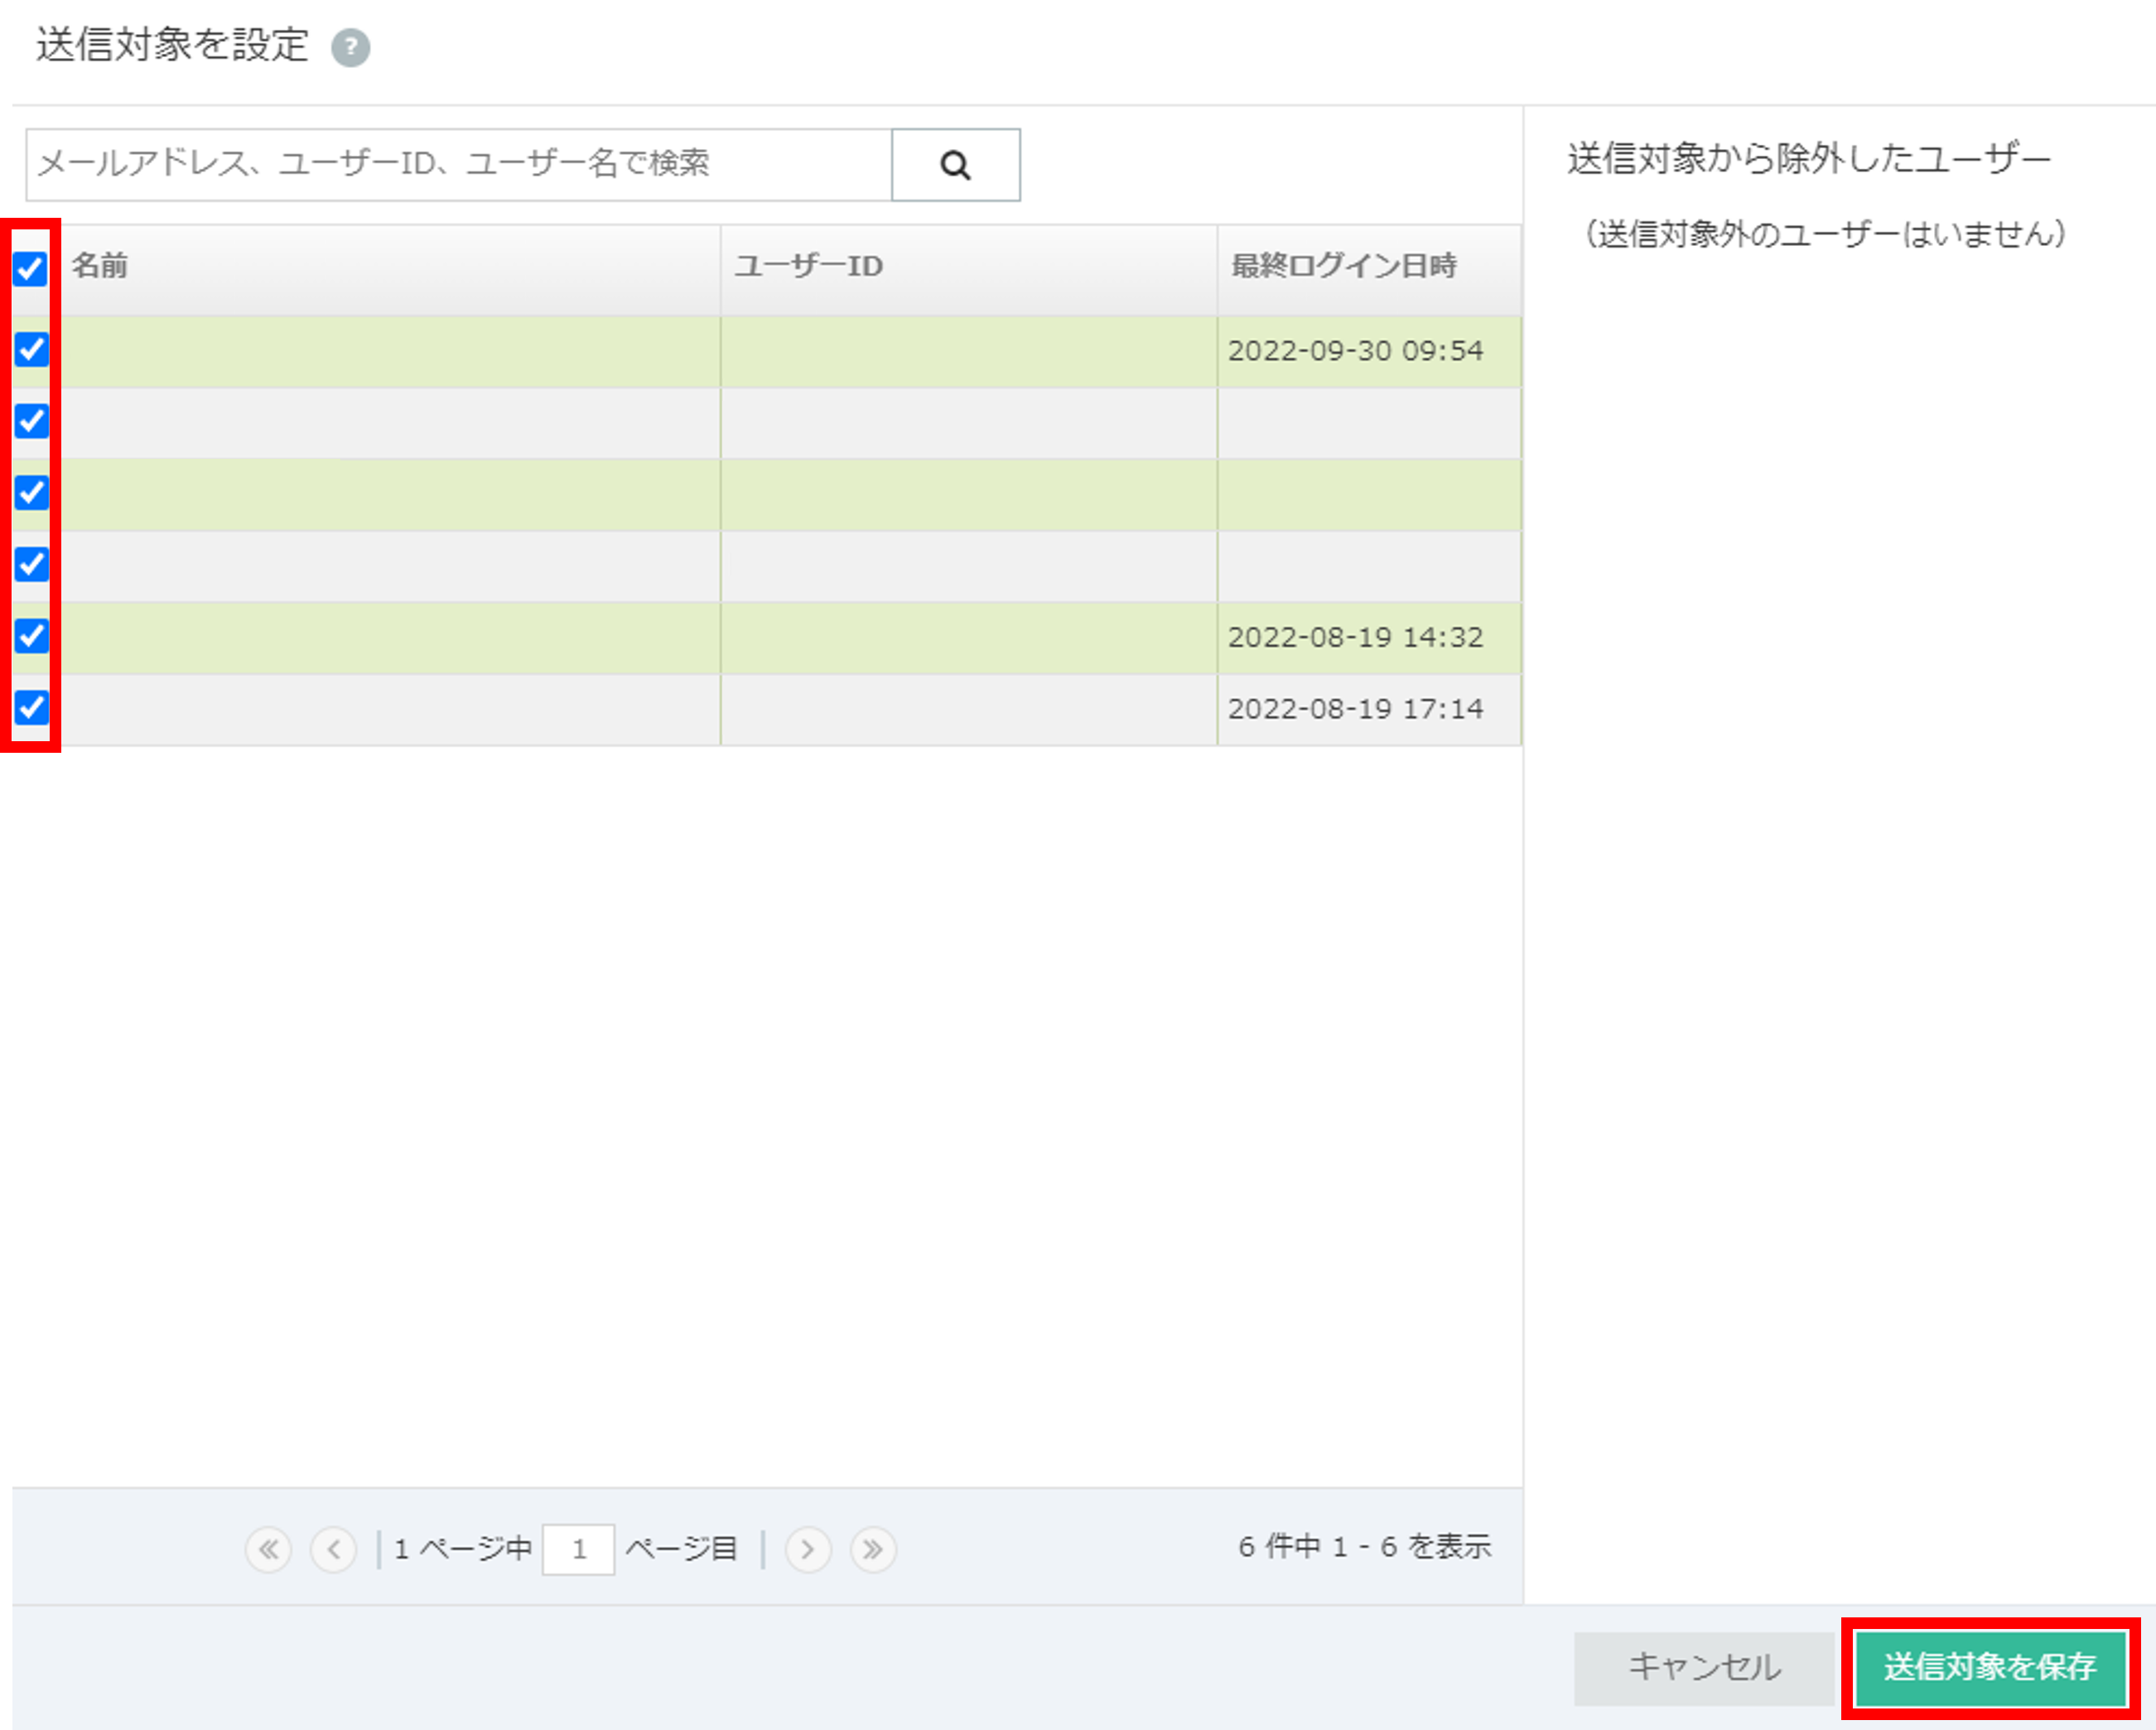Jump to the first page with the « icon
This screenshot has width=2156, height=1730.
(268, 1548)
